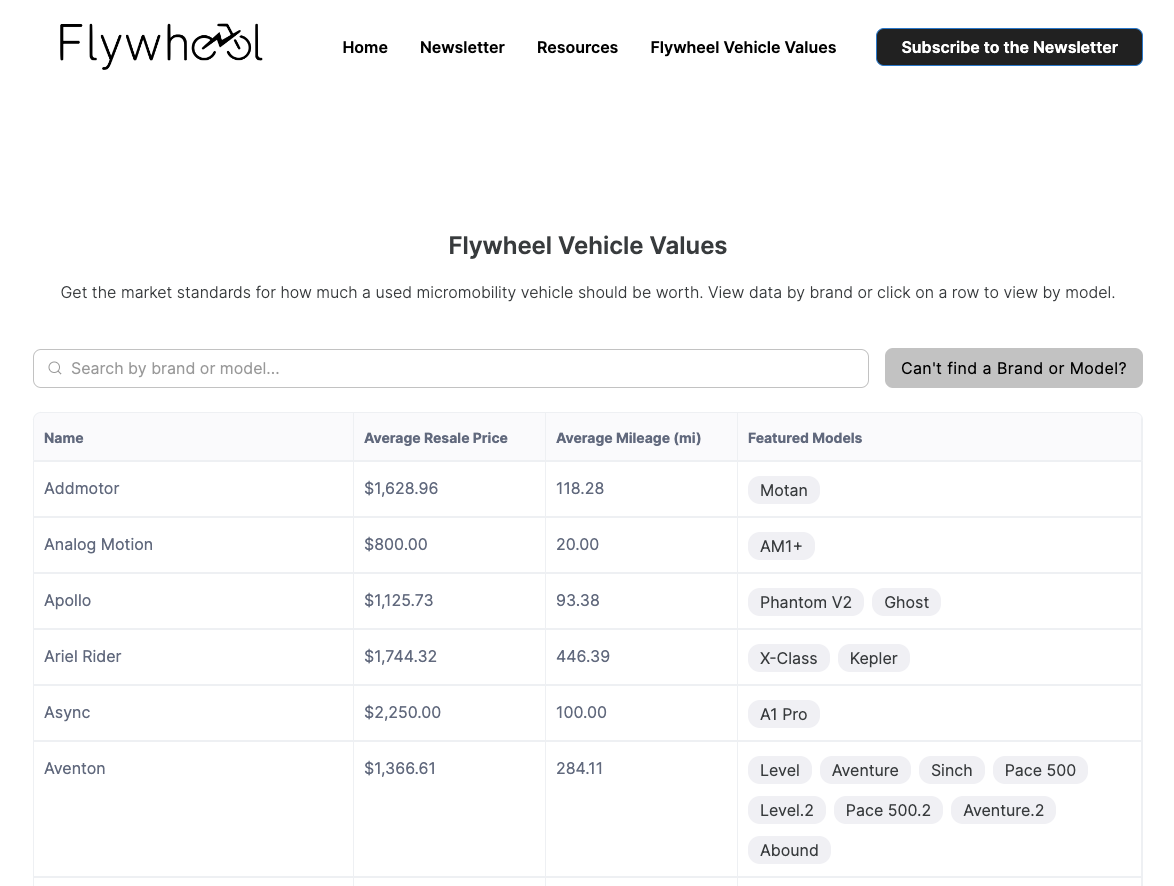Sort by the Average Resale Price column header
The width and height of the screenshot is (1174, 886).
tap(436, 438)
